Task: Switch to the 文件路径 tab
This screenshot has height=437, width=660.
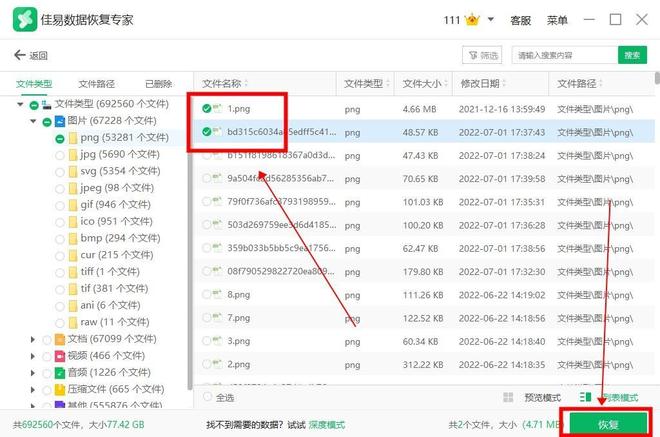Action: (96, 84)
